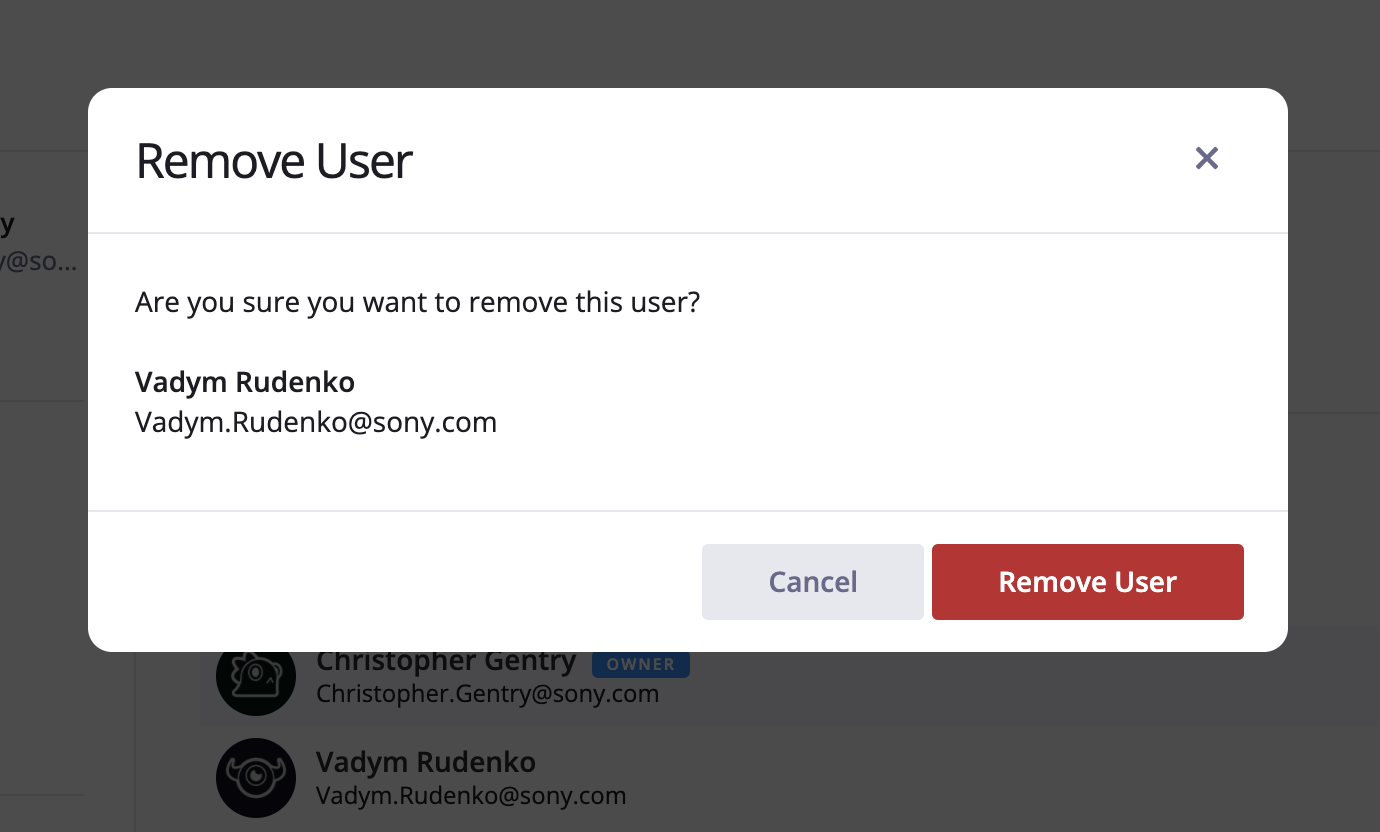Click Christopher.Gentry@sony.com email in background list

point(488,694)
